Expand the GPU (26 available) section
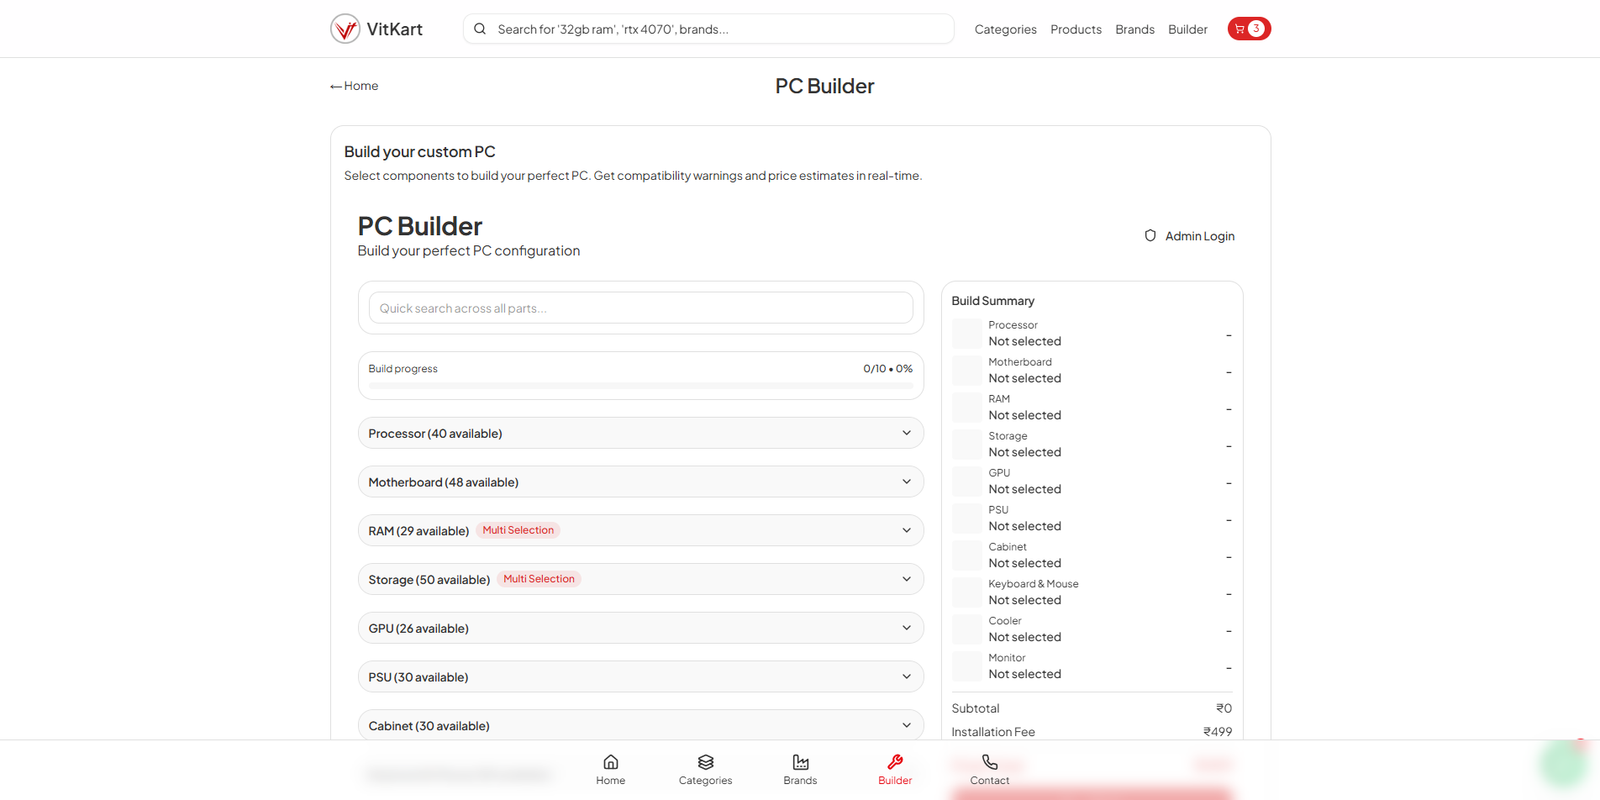1600x800 pixels. (x=641, y=628)
